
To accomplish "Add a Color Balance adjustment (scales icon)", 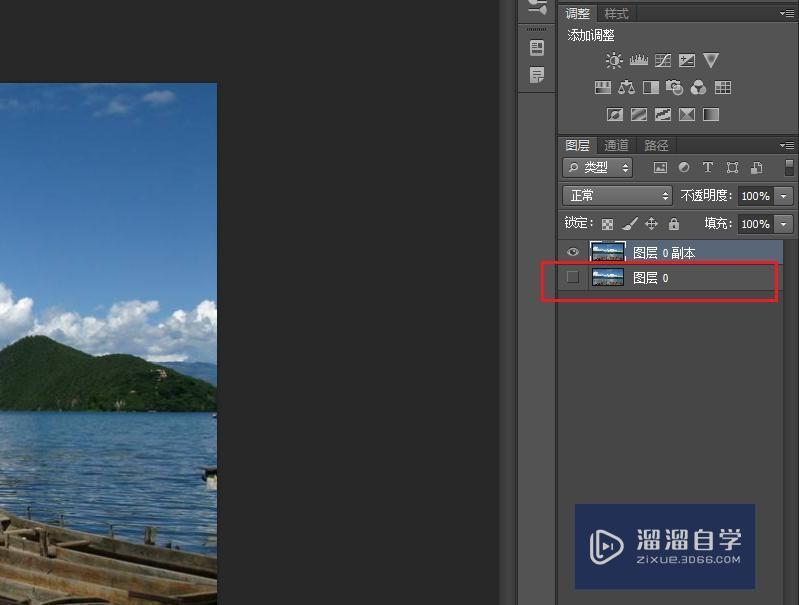I will coord(626,88).
